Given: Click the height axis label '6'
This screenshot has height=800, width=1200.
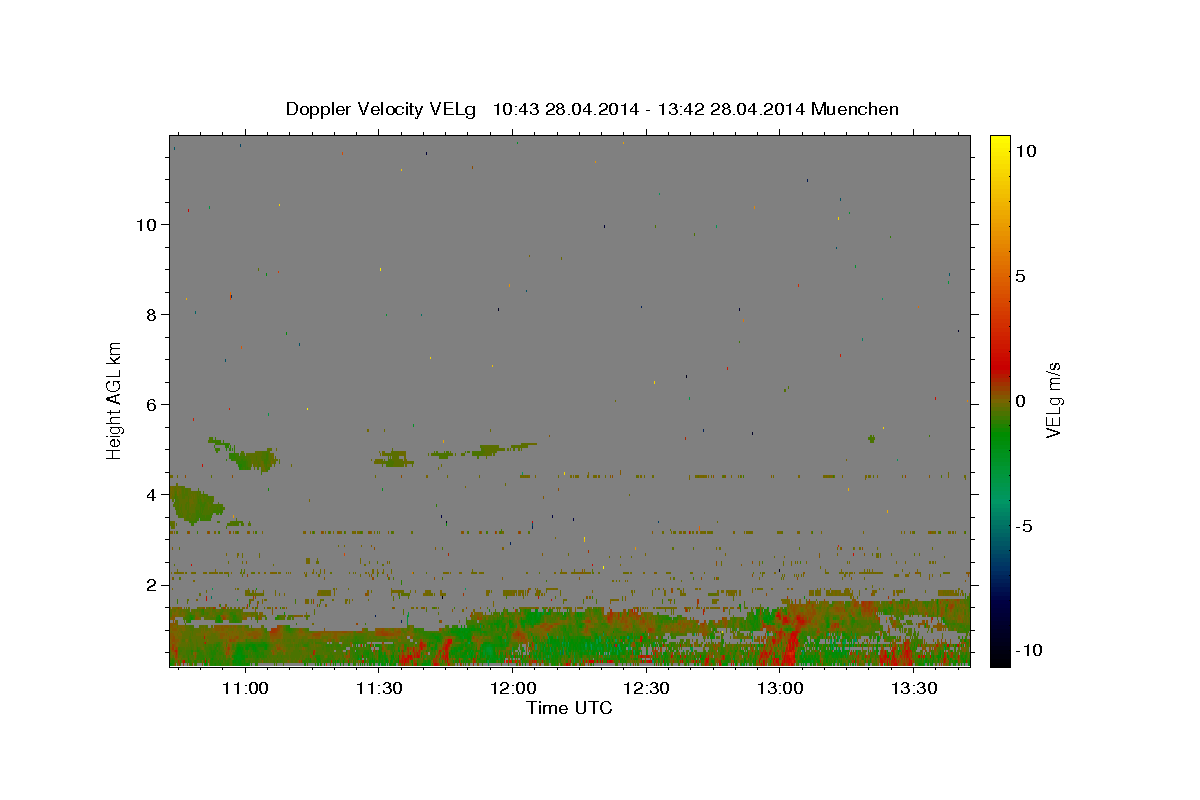Looking at the screenshot, I should [152, 404].
